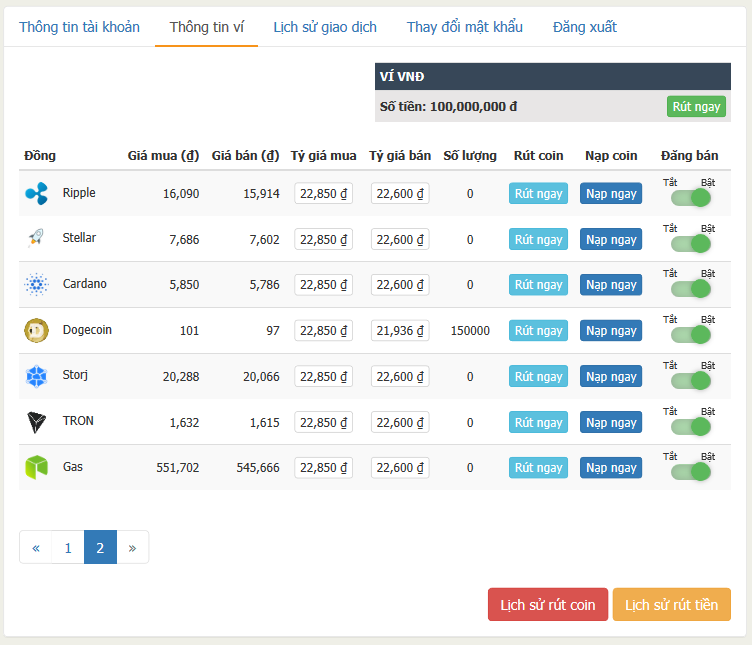The height and width of the screenshot is (645, 752).
Task: Click the Storj coin logo
Action: [x=36, y=376]
